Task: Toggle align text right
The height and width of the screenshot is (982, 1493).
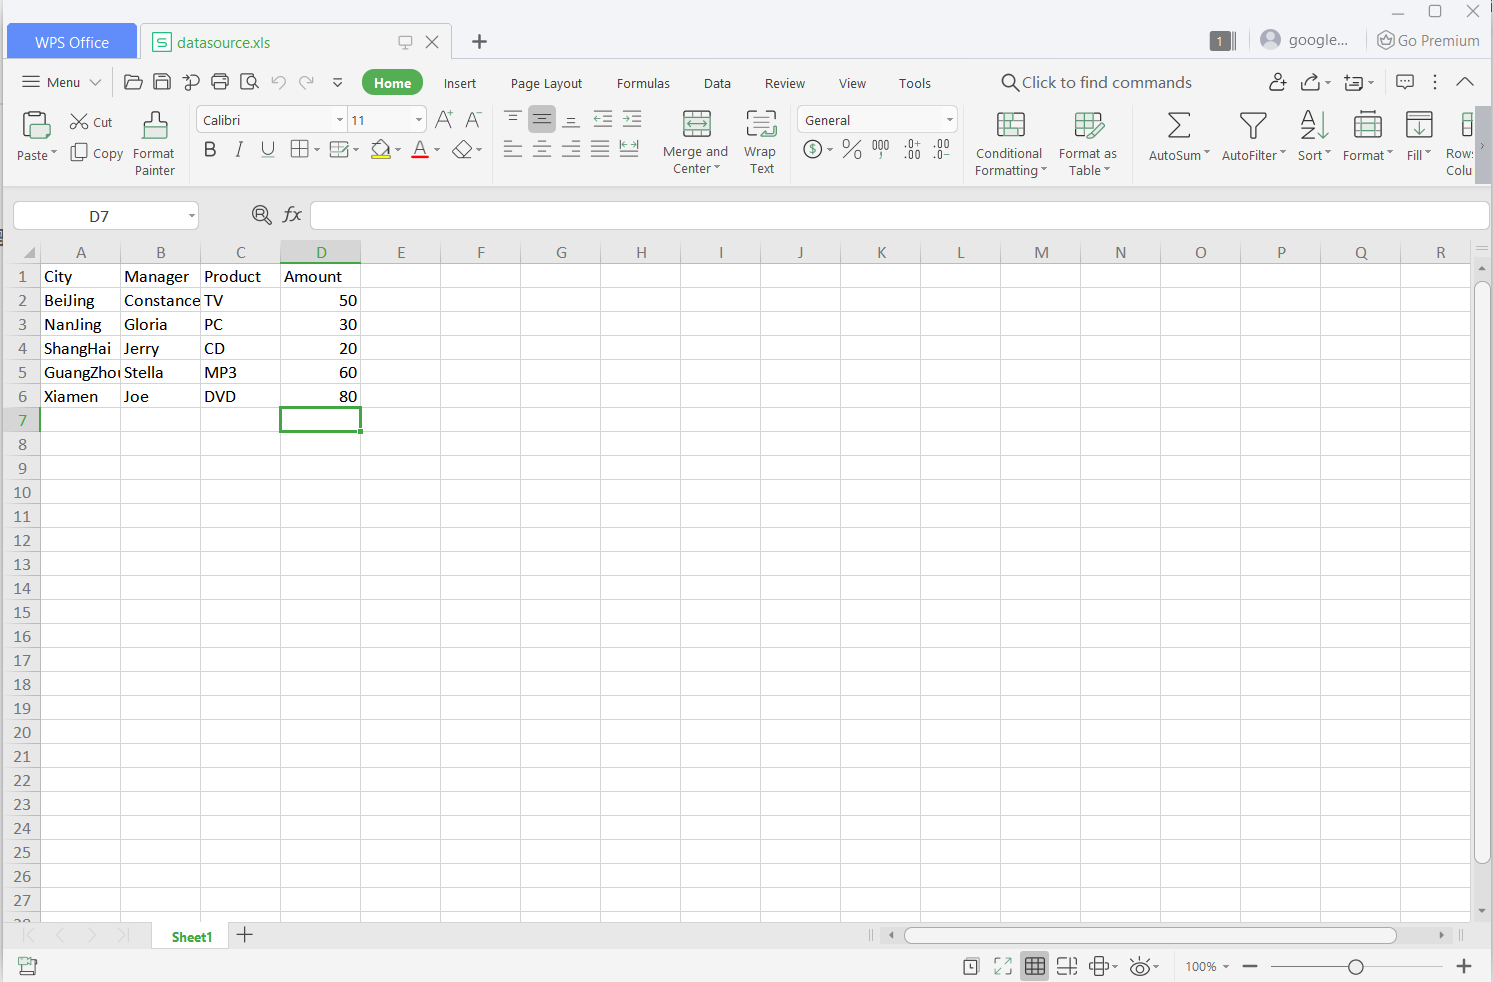Action: (571, 149)
